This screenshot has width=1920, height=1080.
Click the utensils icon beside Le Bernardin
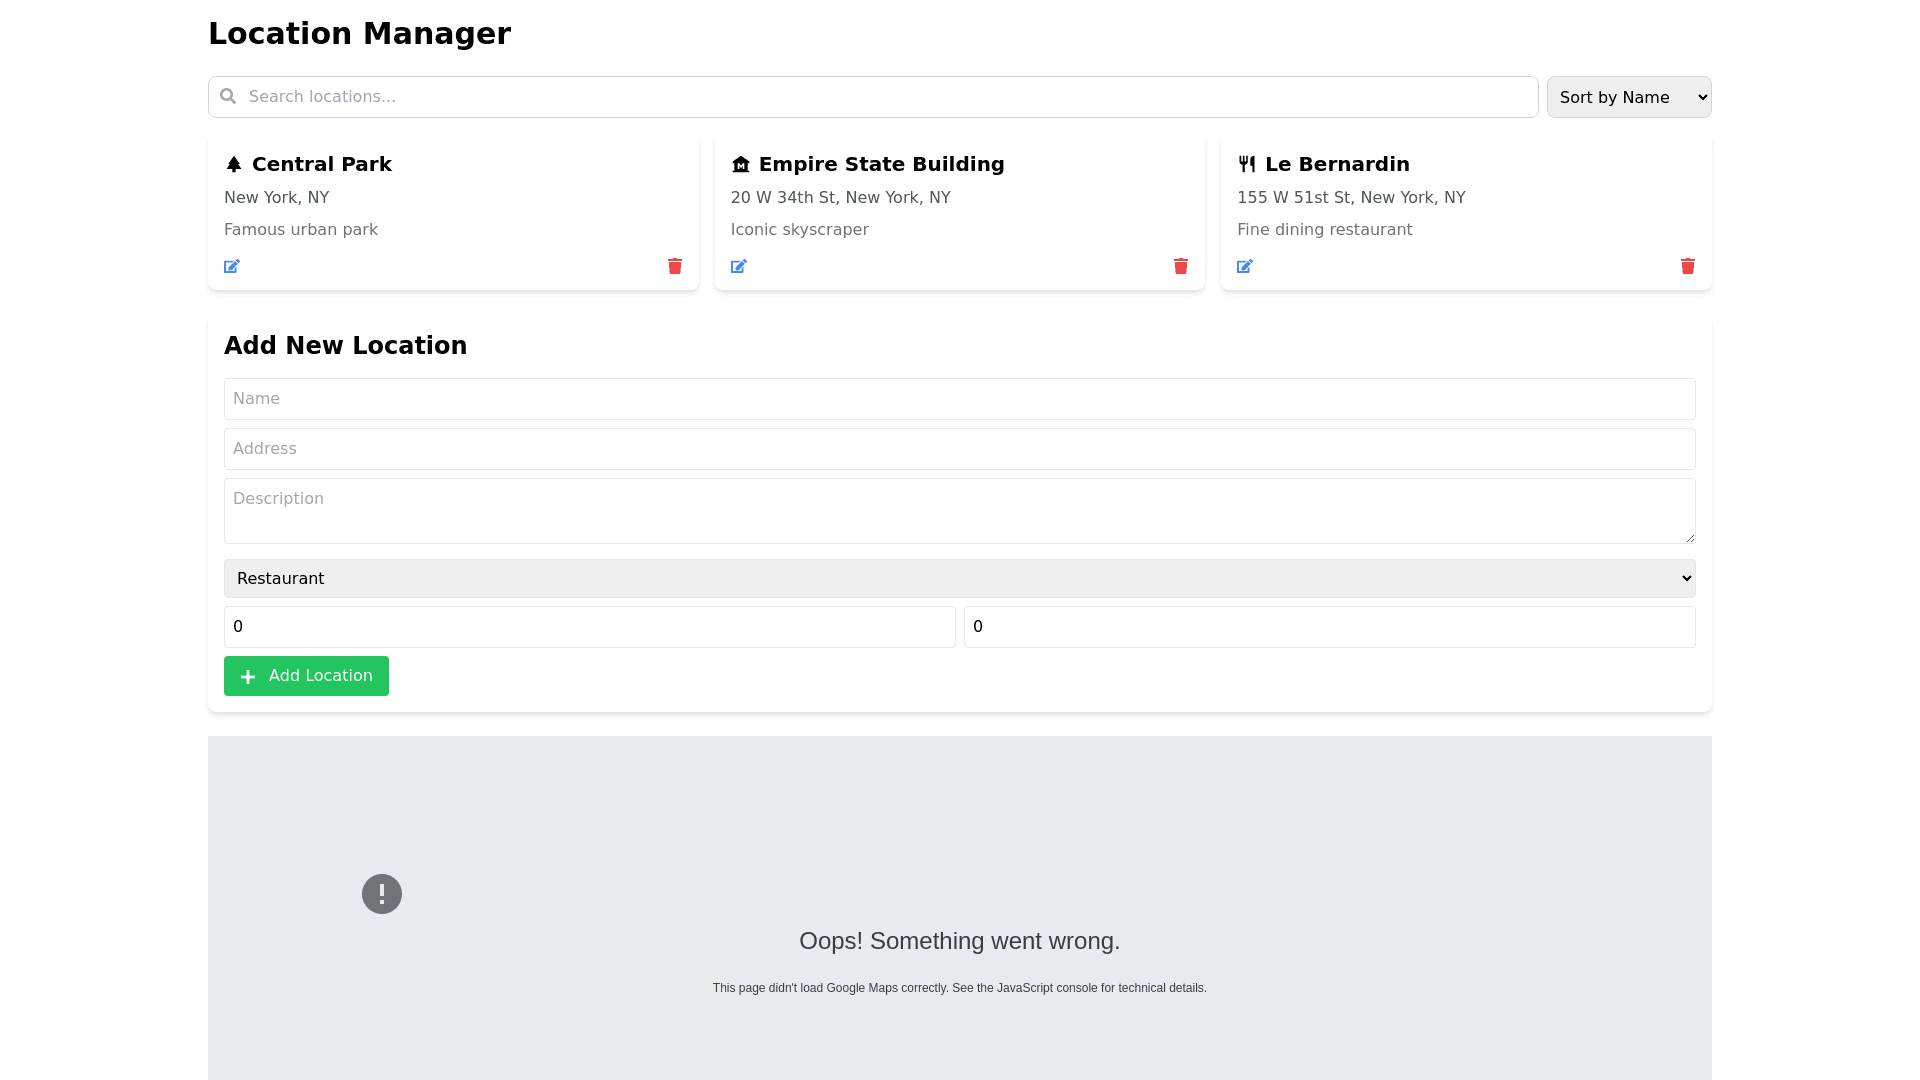[x=1247, y=164]
